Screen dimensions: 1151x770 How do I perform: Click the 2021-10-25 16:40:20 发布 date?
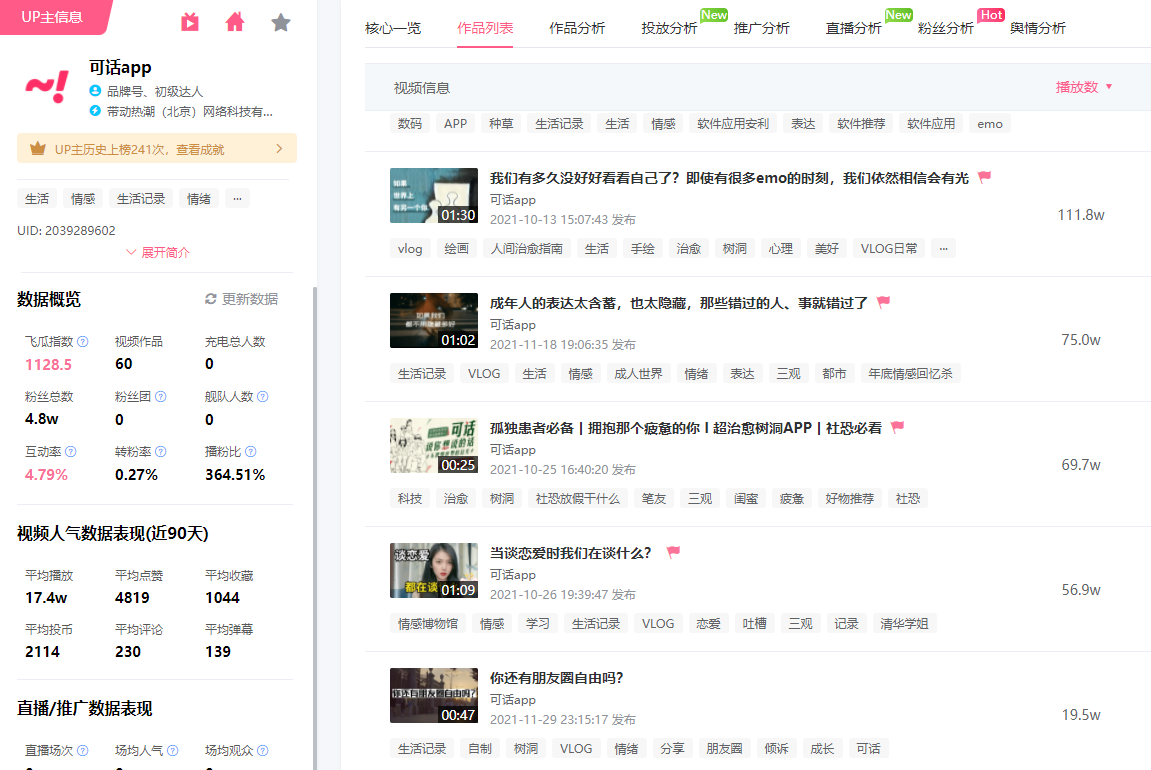(x=563, y=470)
